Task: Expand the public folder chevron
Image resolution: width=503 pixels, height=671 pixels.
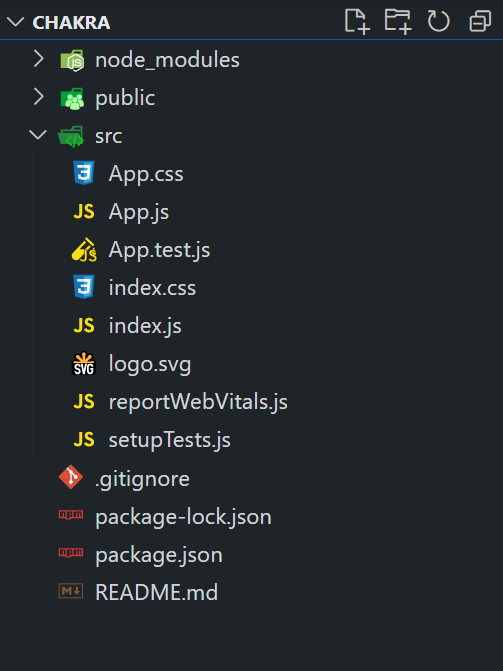Action: coord(39,97)
